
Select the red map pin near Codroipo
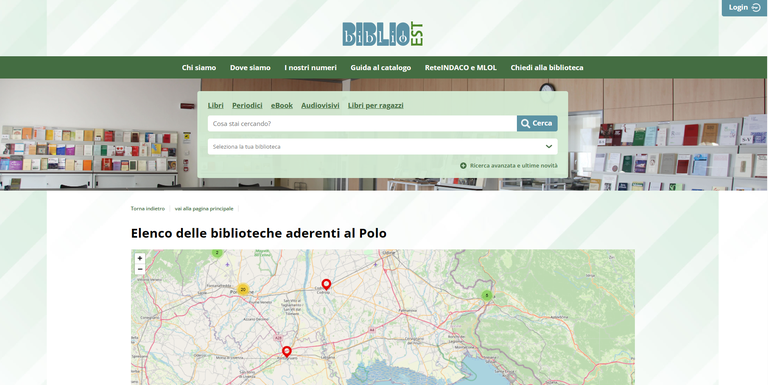326,285
